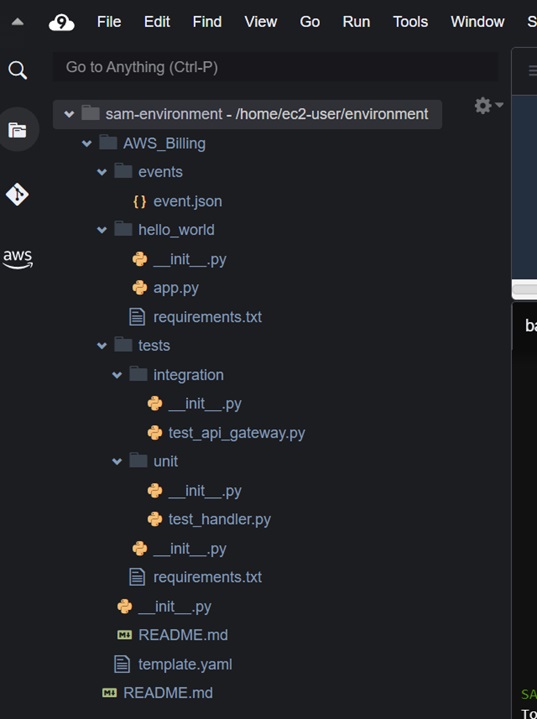
Task: Click folder icon of integration directory
Action: (138, 374)
